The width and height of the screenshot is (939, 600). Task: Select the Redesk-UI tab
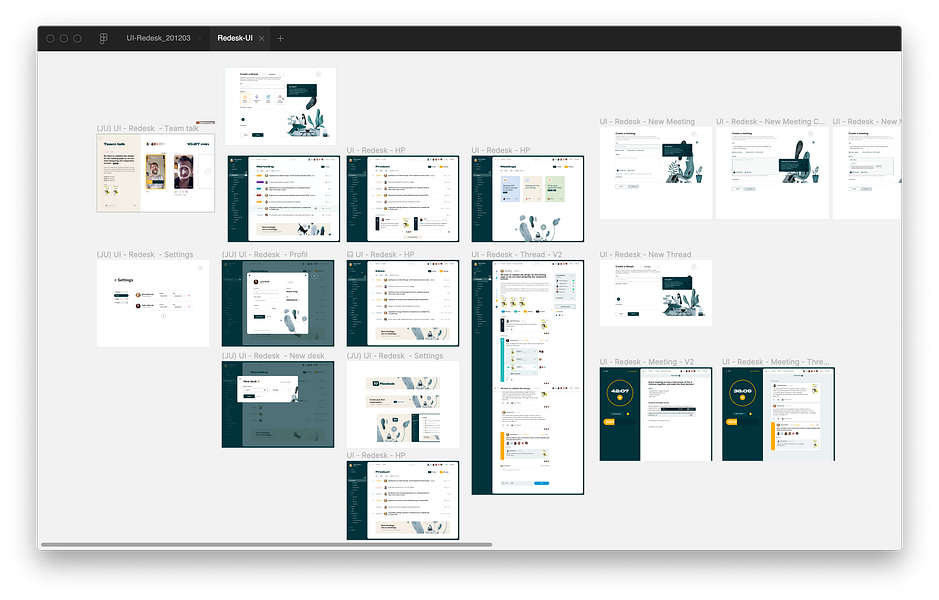pyautogui.click(x=235, y=38)
